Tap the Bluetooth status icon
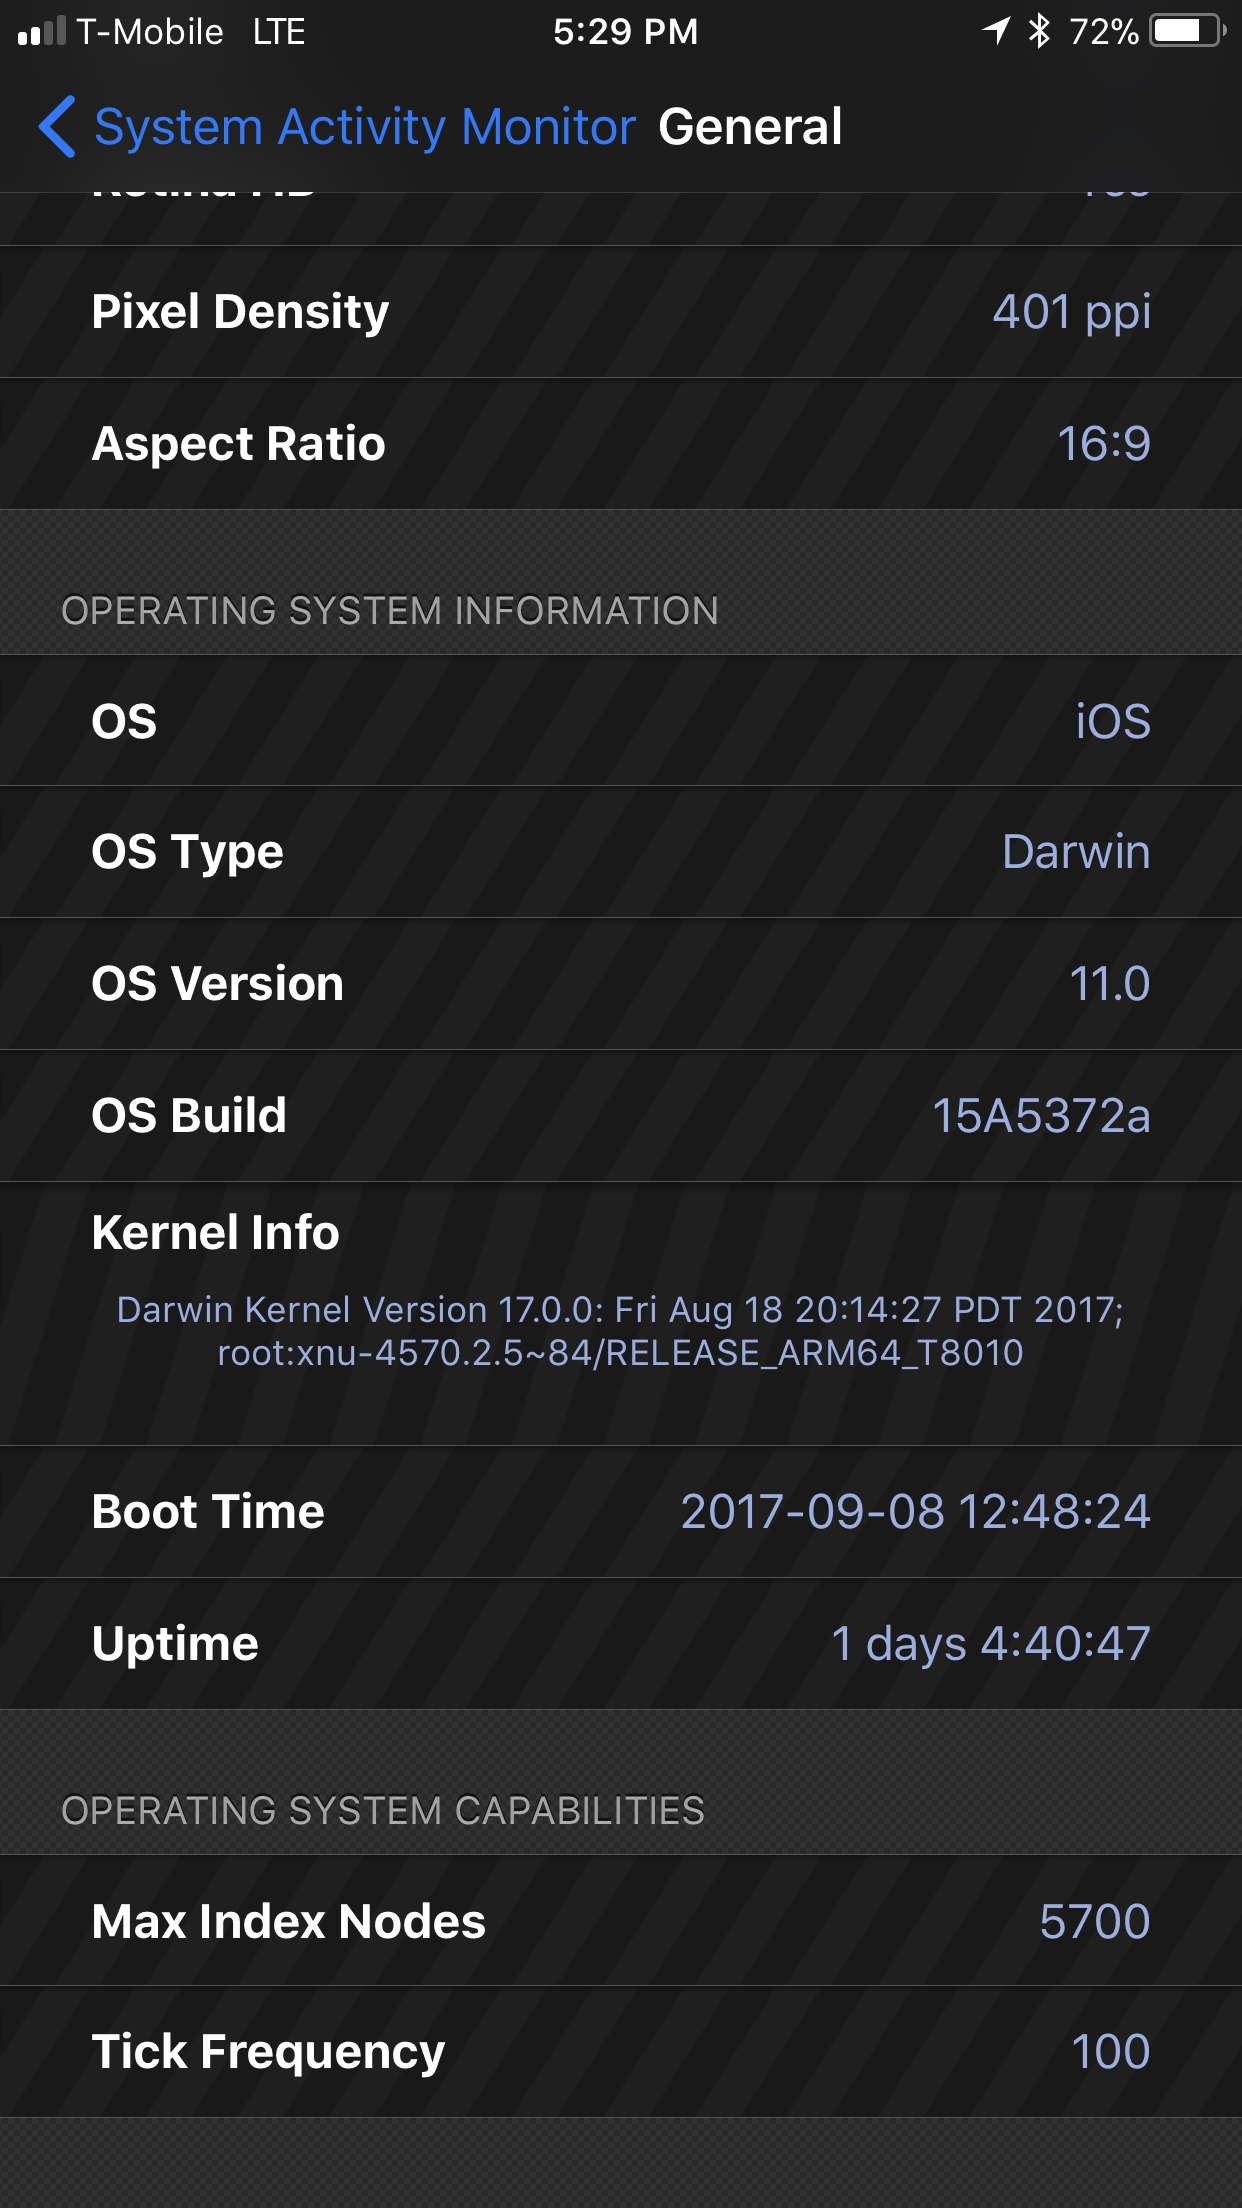Image resolution: width=1242 pixels, height=2208 pixels. pos(1040,31)
